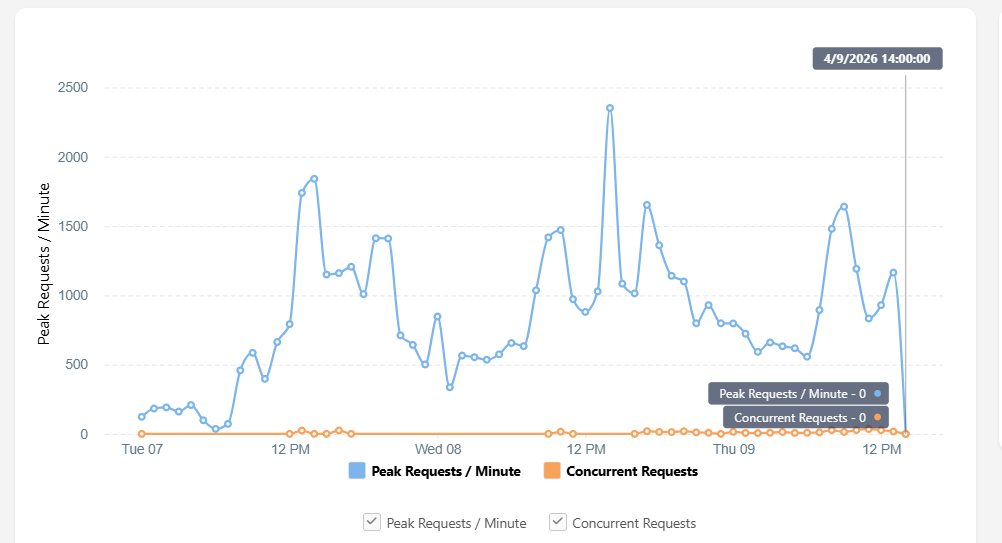Click the highest blue data point near 2350
The width and height of the screenshot is (1002, 543).
[610, 108]
